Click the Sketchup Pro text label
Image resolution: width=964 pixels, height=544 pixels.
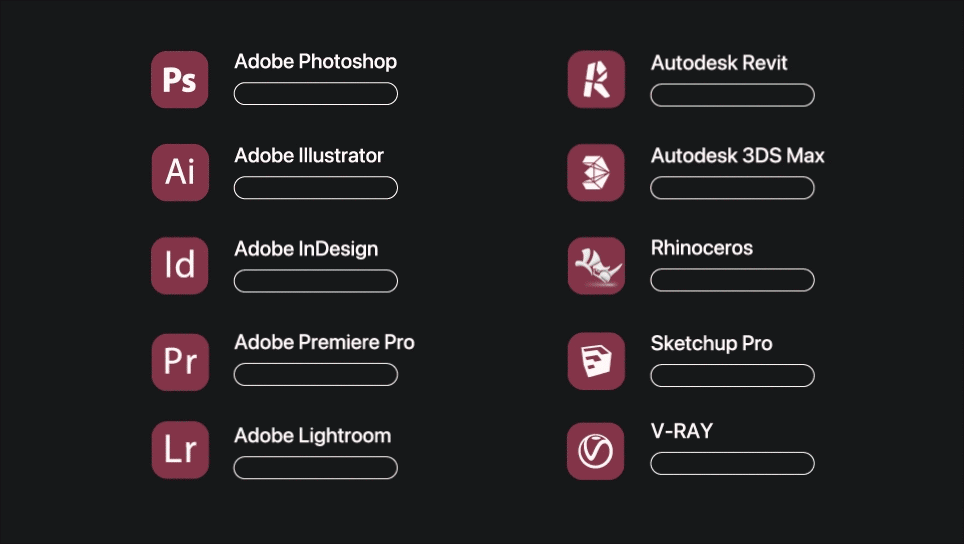point(711,344)
